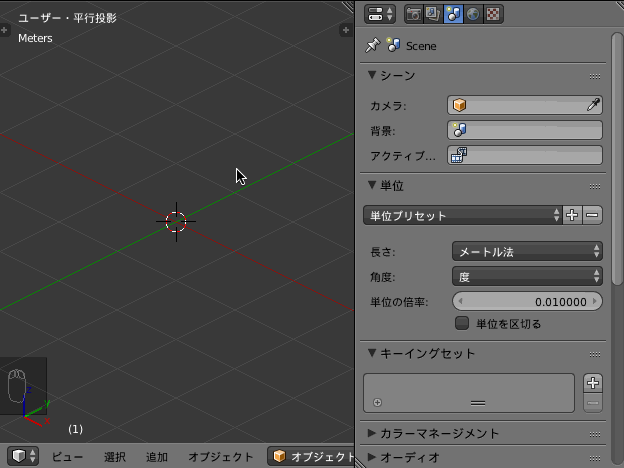Expand the オーディオ panel

coord(372,457)
